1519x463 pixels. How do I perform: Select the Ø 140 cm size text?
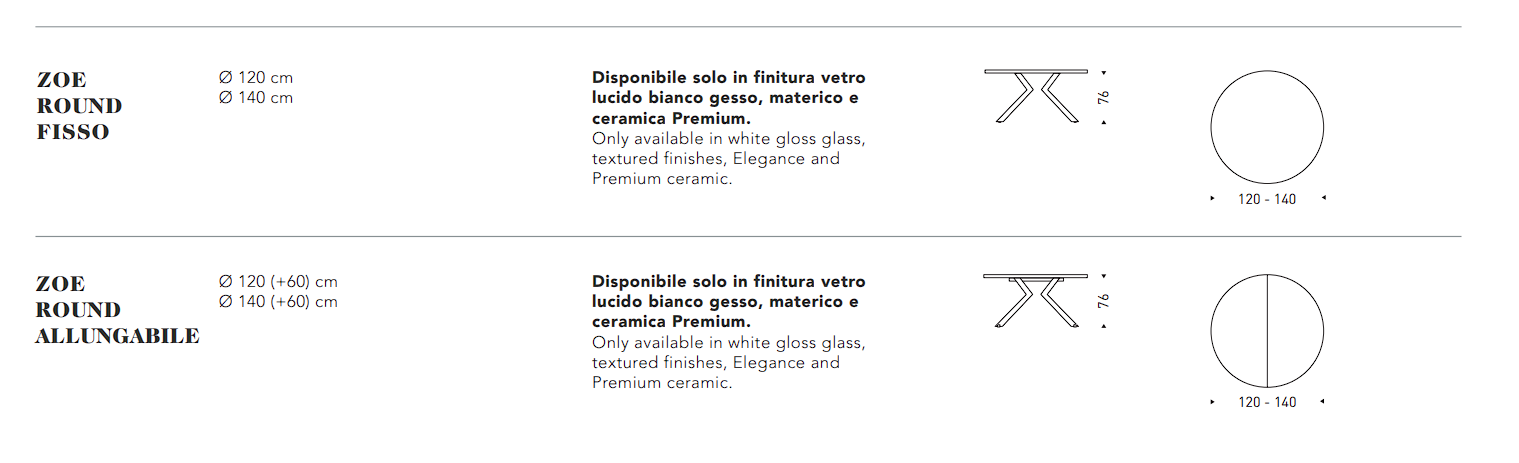tap(256, 98)
